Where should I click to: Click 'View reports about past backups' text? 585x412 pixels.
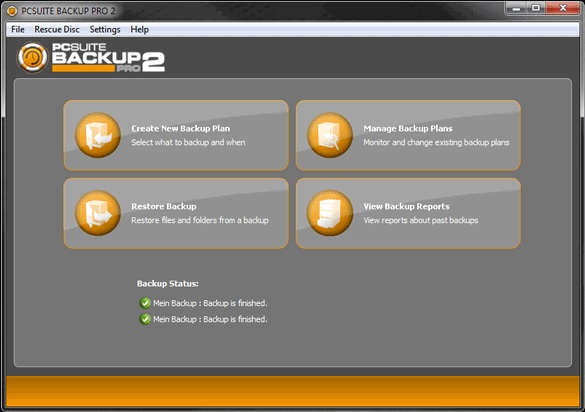click(420, 220)
